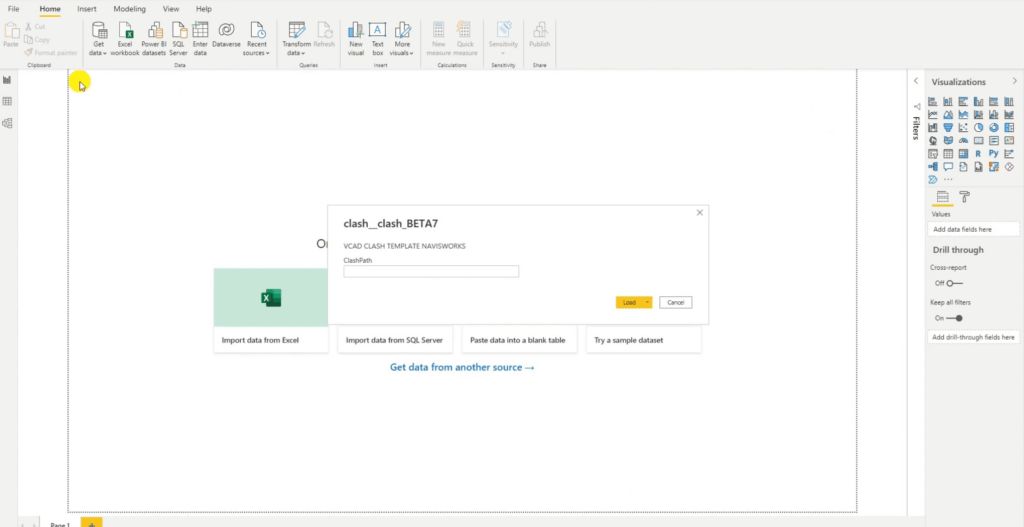The width and height of the screenshot is (1024, 527).
Task: Open Get more visuals ellipsis in Visualizations
Action: click(x=948, y=179)
